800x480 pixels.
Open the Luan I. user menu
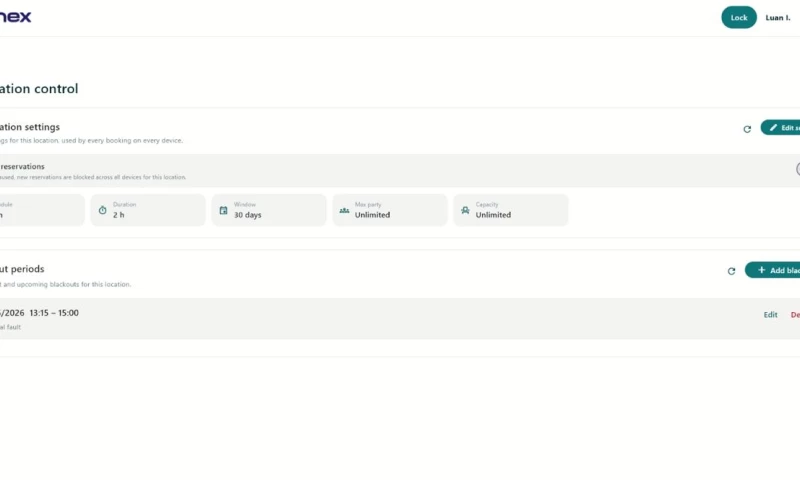pyautogui.click(x=778, y=18)
